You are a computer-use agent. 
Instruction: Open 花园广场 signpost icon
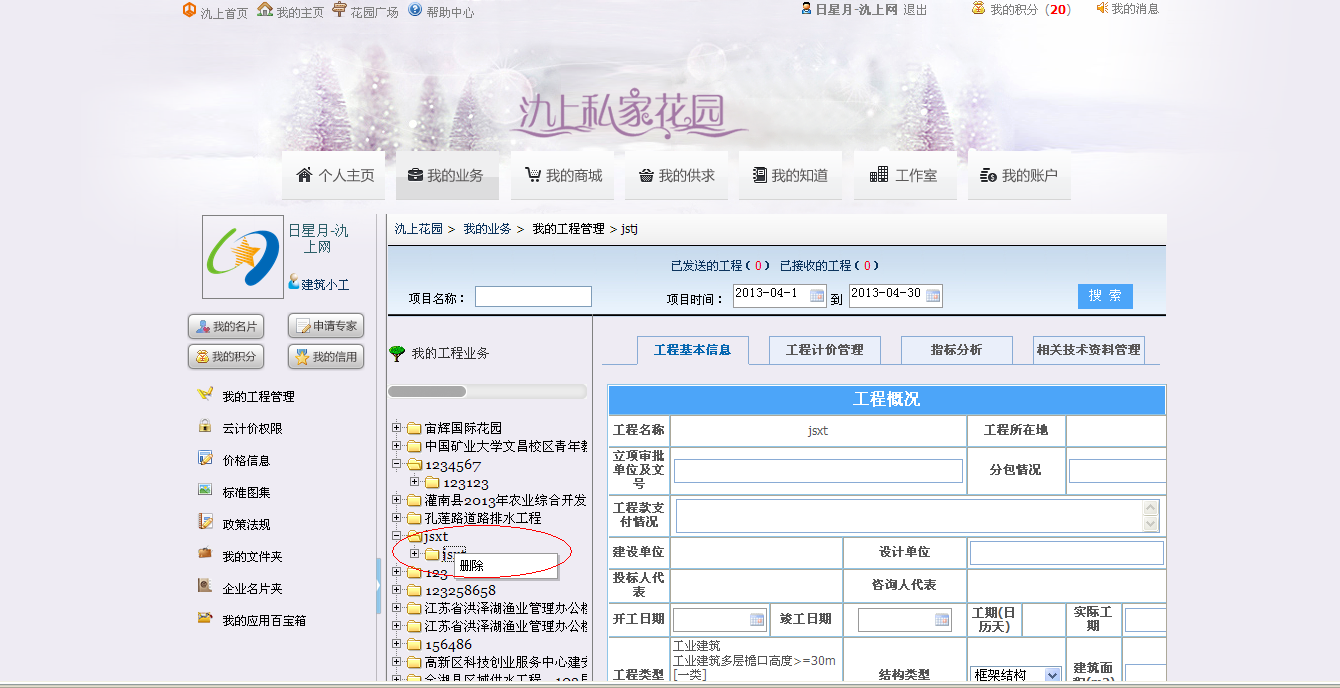coord(340,10)
